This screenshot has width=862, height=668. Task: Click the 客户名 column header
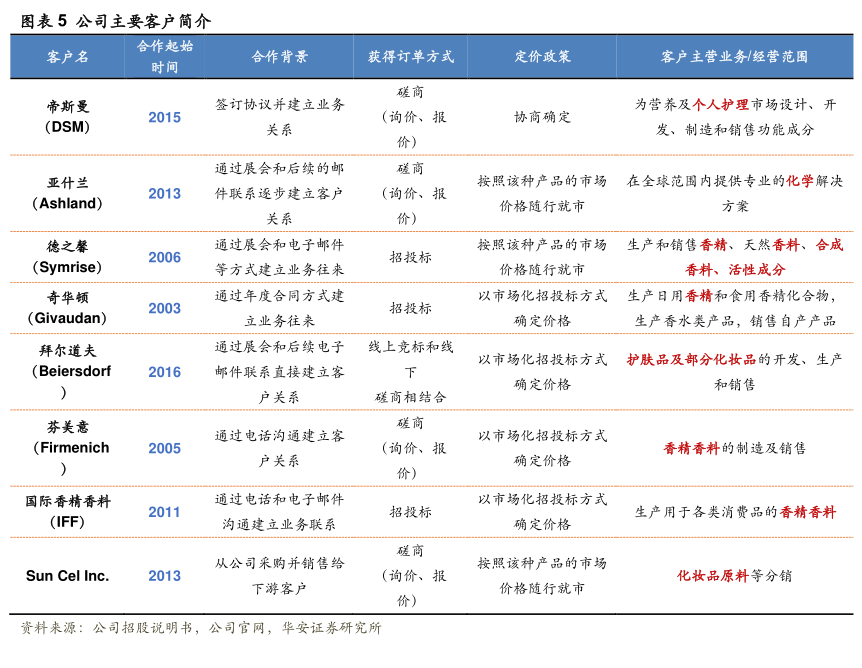pos(67,57)
